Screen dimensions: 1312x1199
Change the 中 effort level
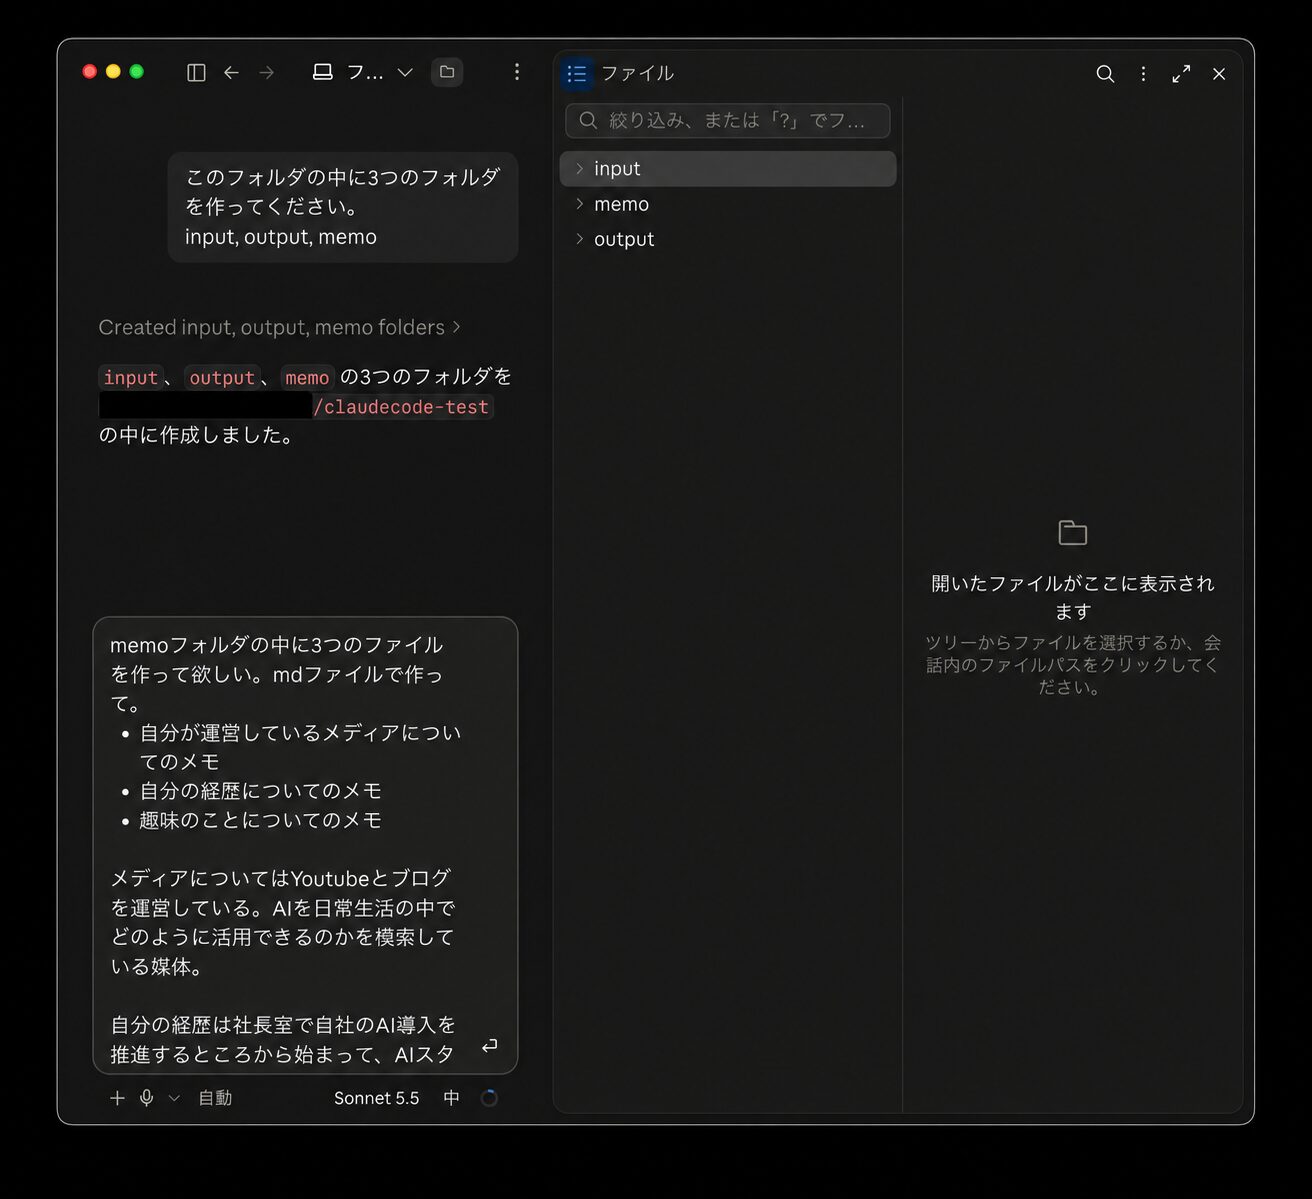coord(452,1098)
